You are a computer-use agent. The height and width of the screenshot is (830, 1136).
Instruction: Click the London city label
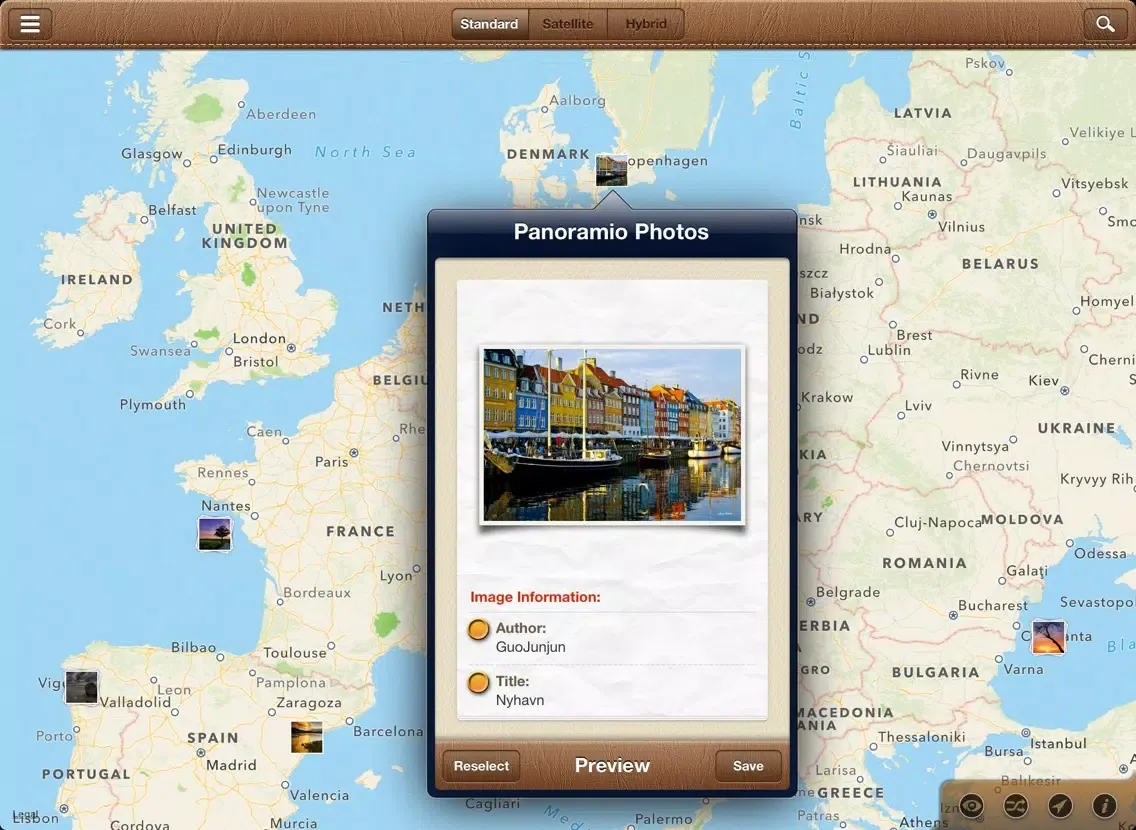(259, 338)
